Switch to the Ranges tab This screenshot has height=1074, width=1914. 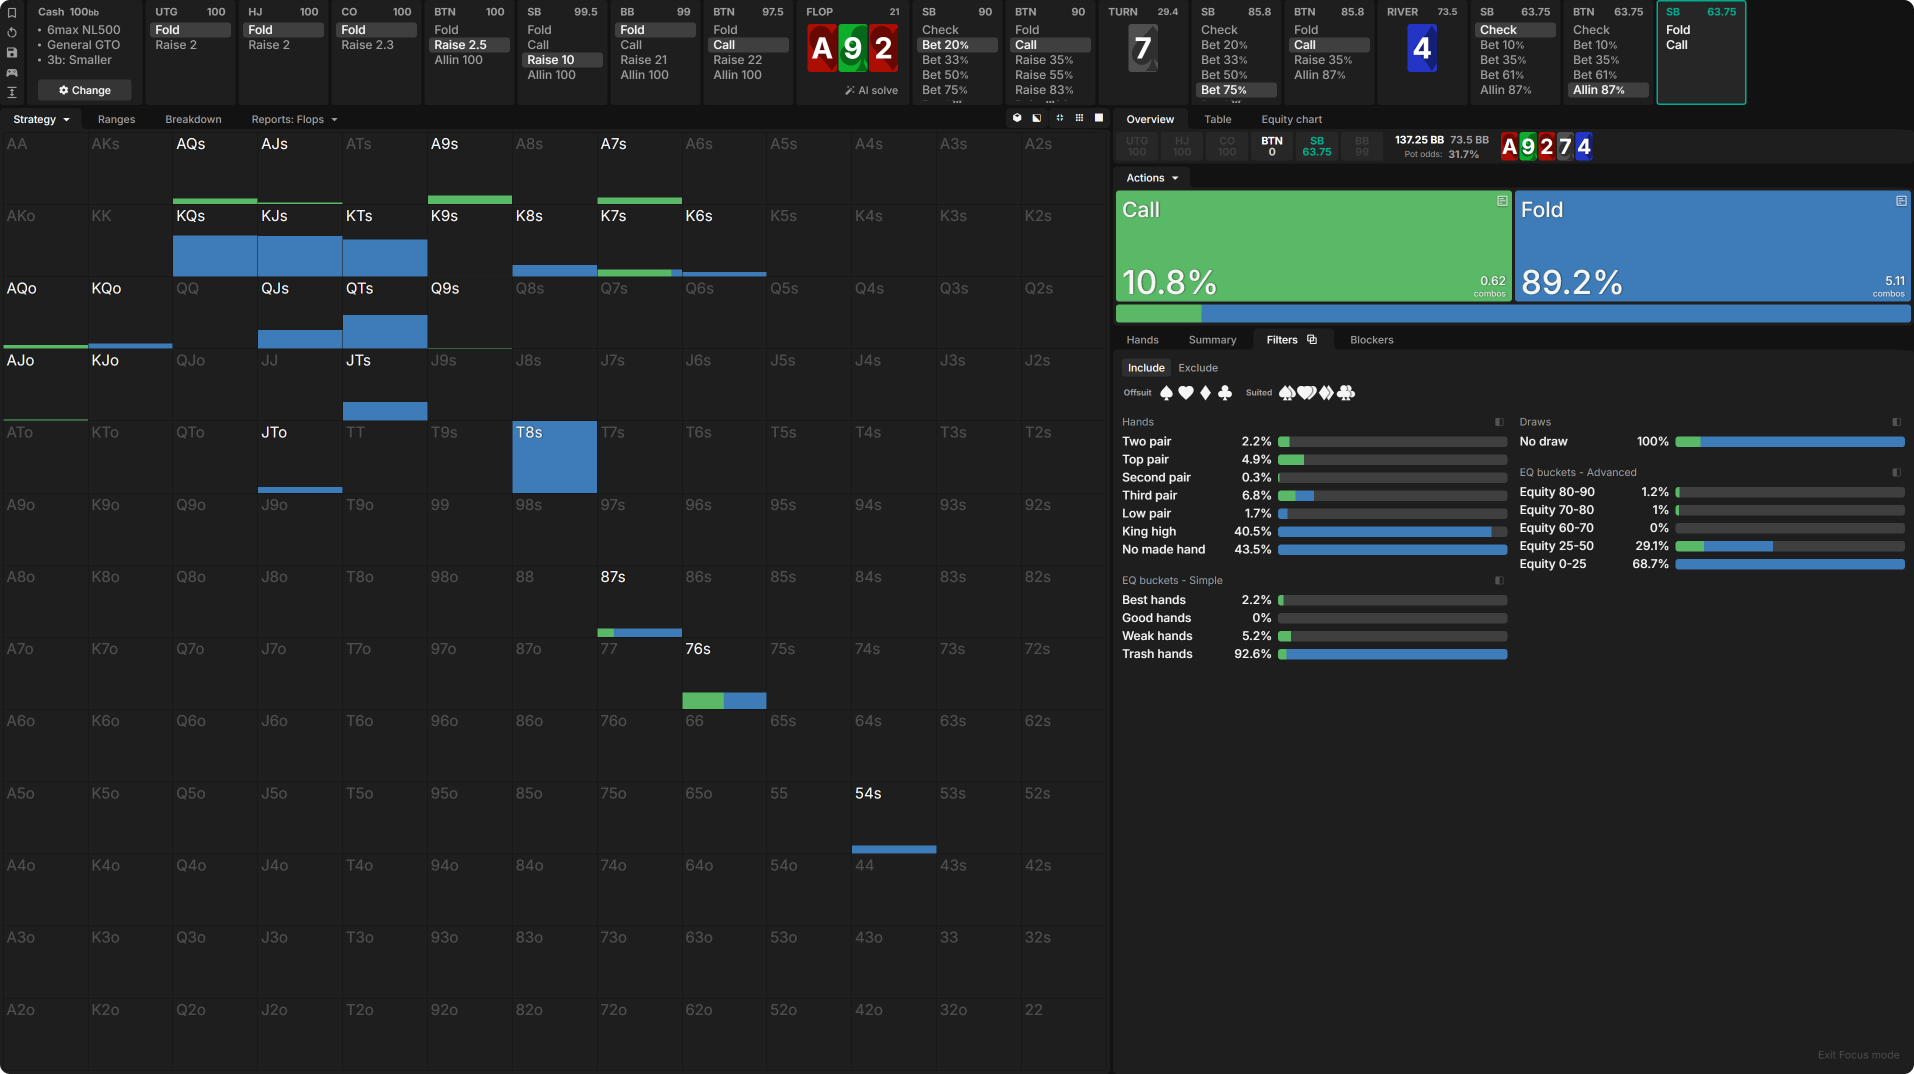point(116,119)
